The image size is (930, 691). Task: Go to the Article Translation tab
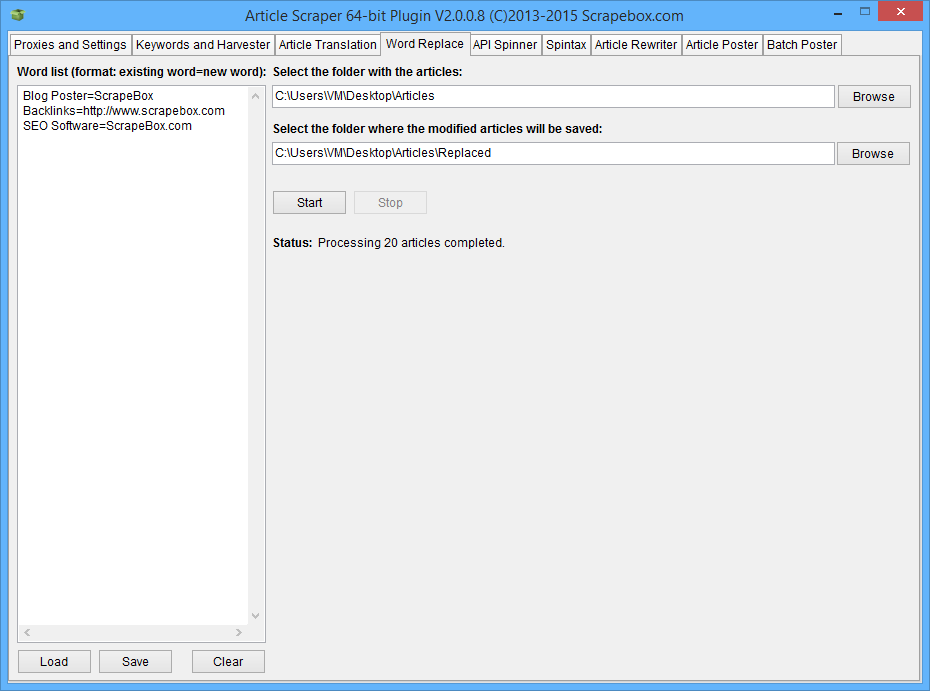pos(327,45)
